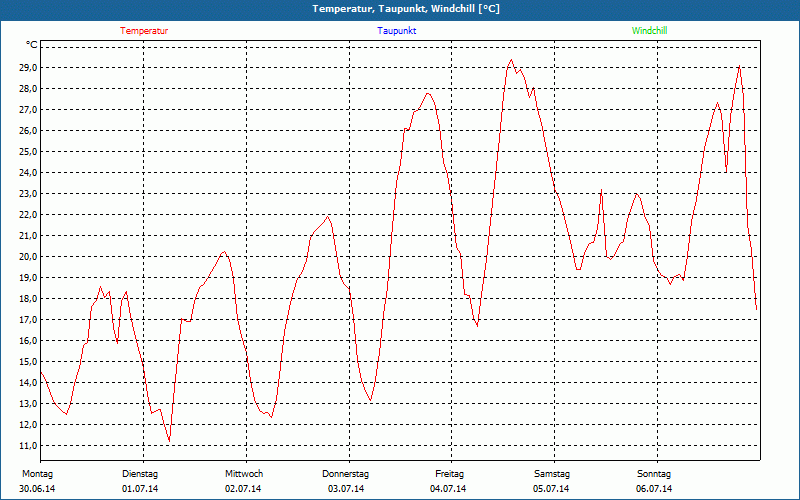800x500 pixels.
Task: Select the °C axis unit label
Action: (32, 45)
